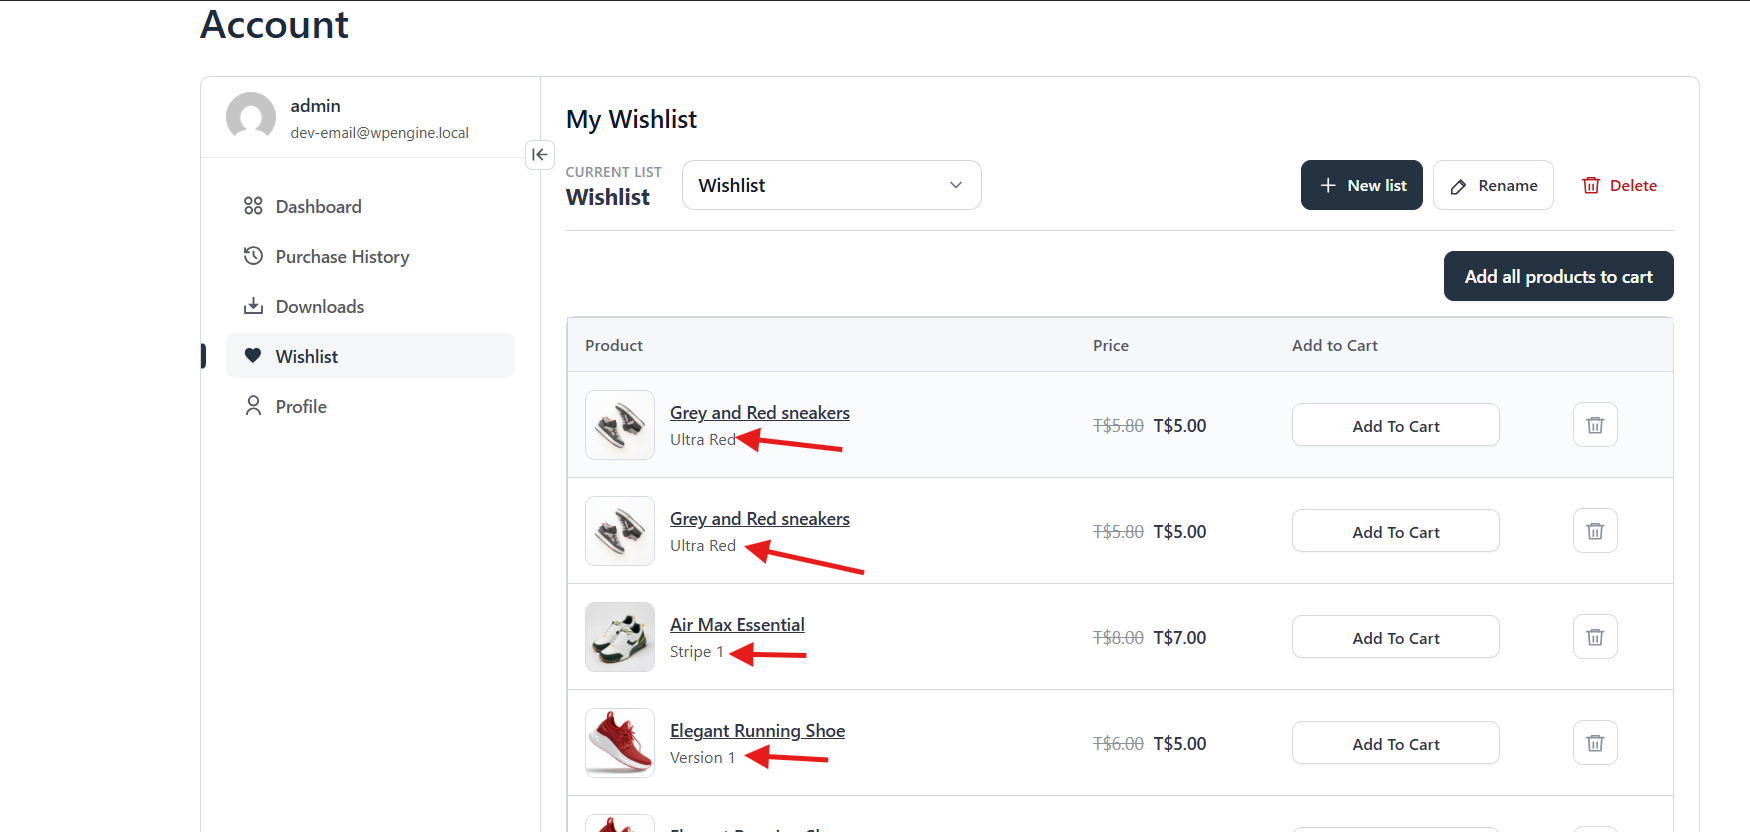
Task: Expand the Wishlist list selector dropdown
Action: coord(831,185)
